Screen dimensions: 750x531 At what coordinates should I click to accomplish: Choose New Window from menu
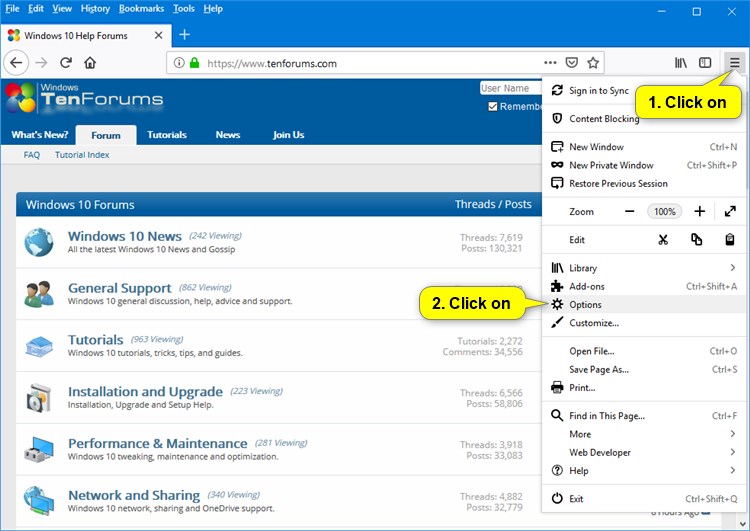[644, 147]
